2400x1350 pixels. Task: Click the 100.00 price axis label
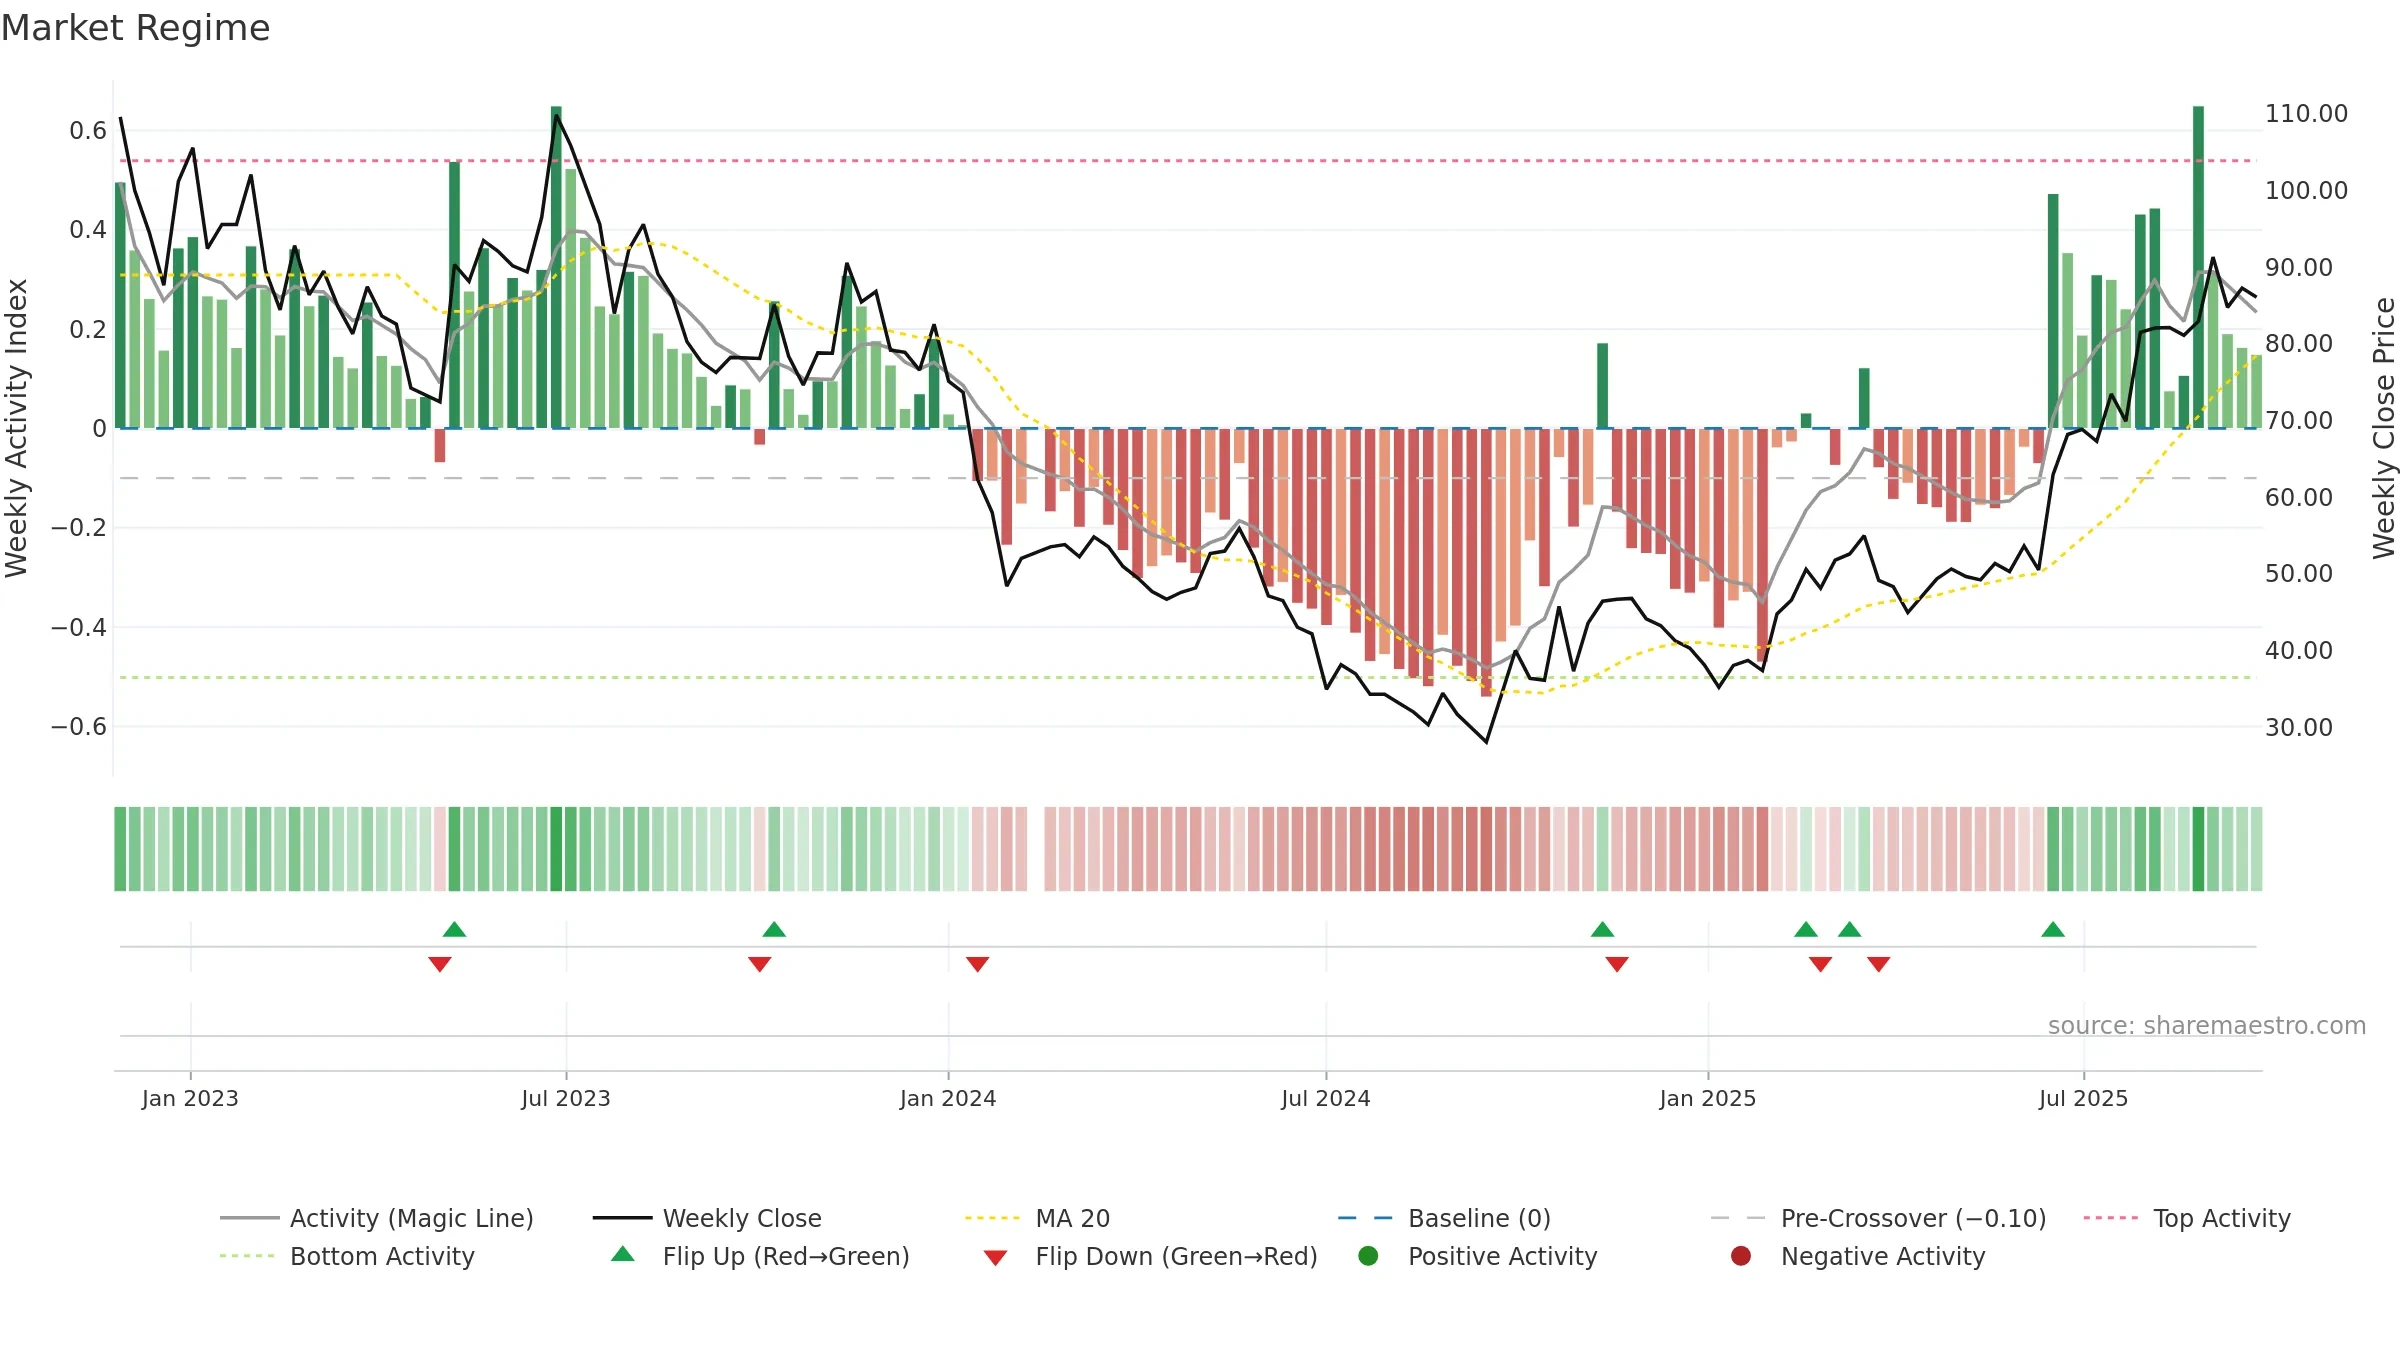tap(2306, 191)
